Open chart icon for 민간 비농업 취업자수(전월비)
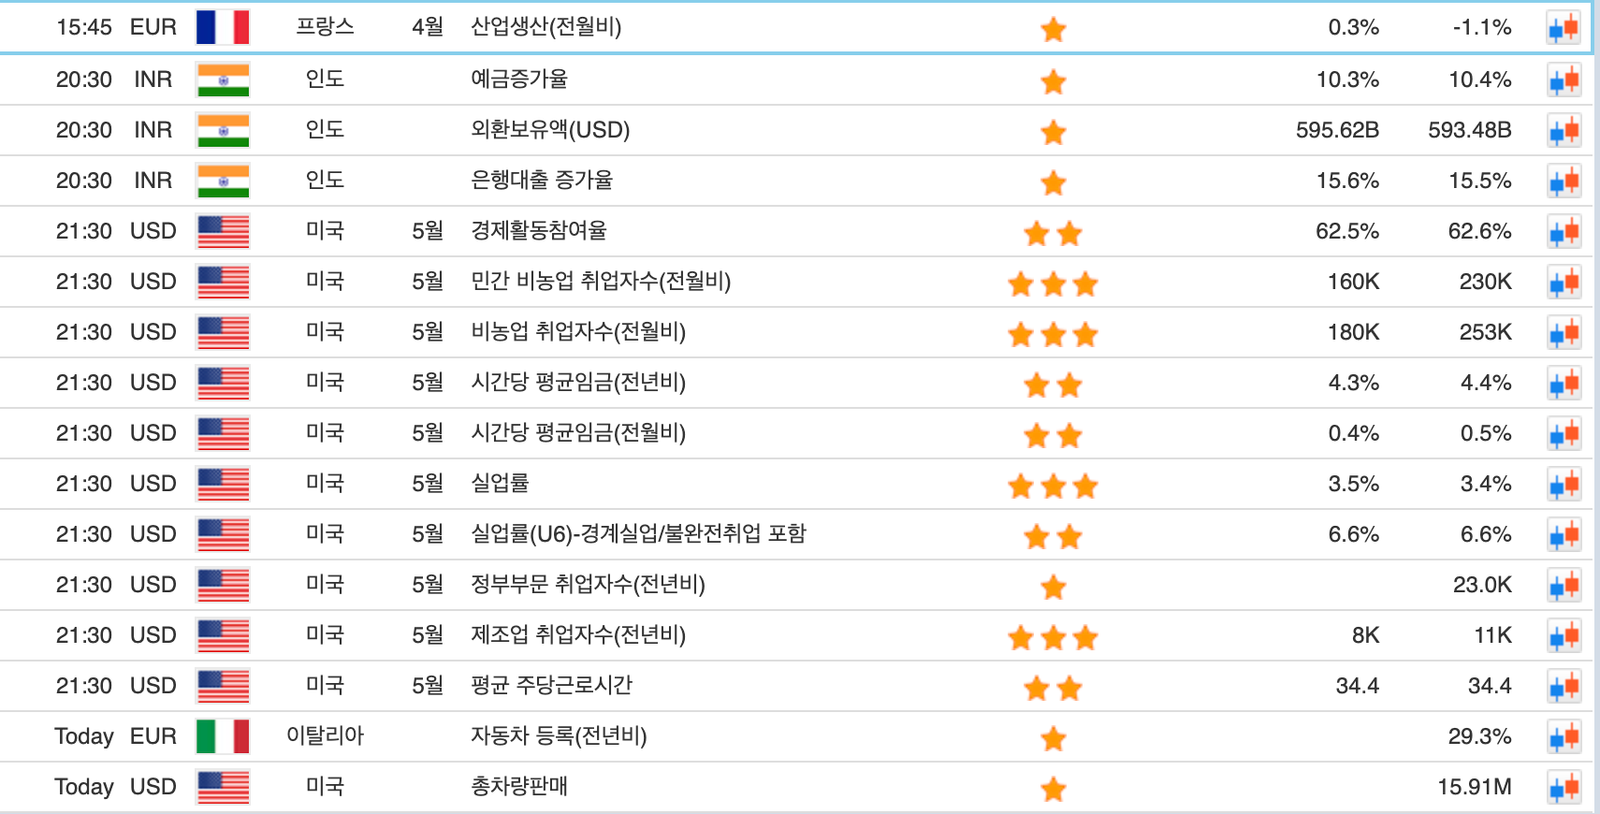Image resolution: width=1600 pixels, height=814 pixels. pos(1563,282)
